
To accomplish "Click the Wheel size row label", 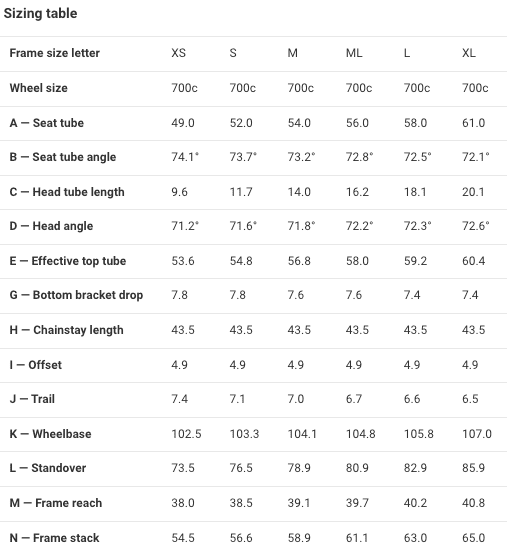I will click(38, 88).
